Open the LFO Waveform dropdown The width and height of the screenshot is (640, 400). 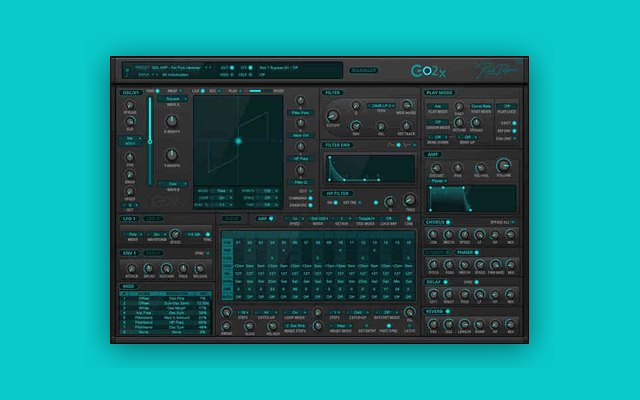157,235
